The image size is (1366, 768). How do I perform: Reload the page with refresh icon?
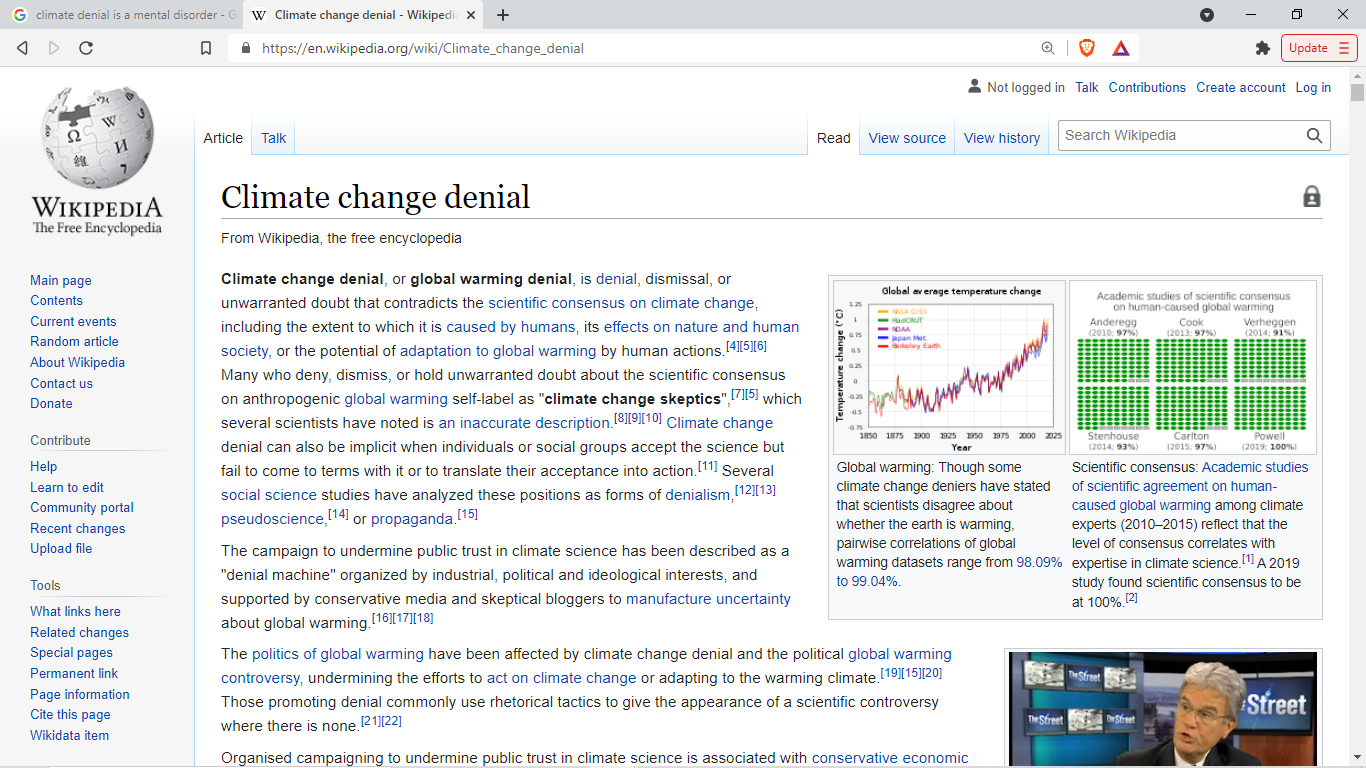[x=86, y=48]
